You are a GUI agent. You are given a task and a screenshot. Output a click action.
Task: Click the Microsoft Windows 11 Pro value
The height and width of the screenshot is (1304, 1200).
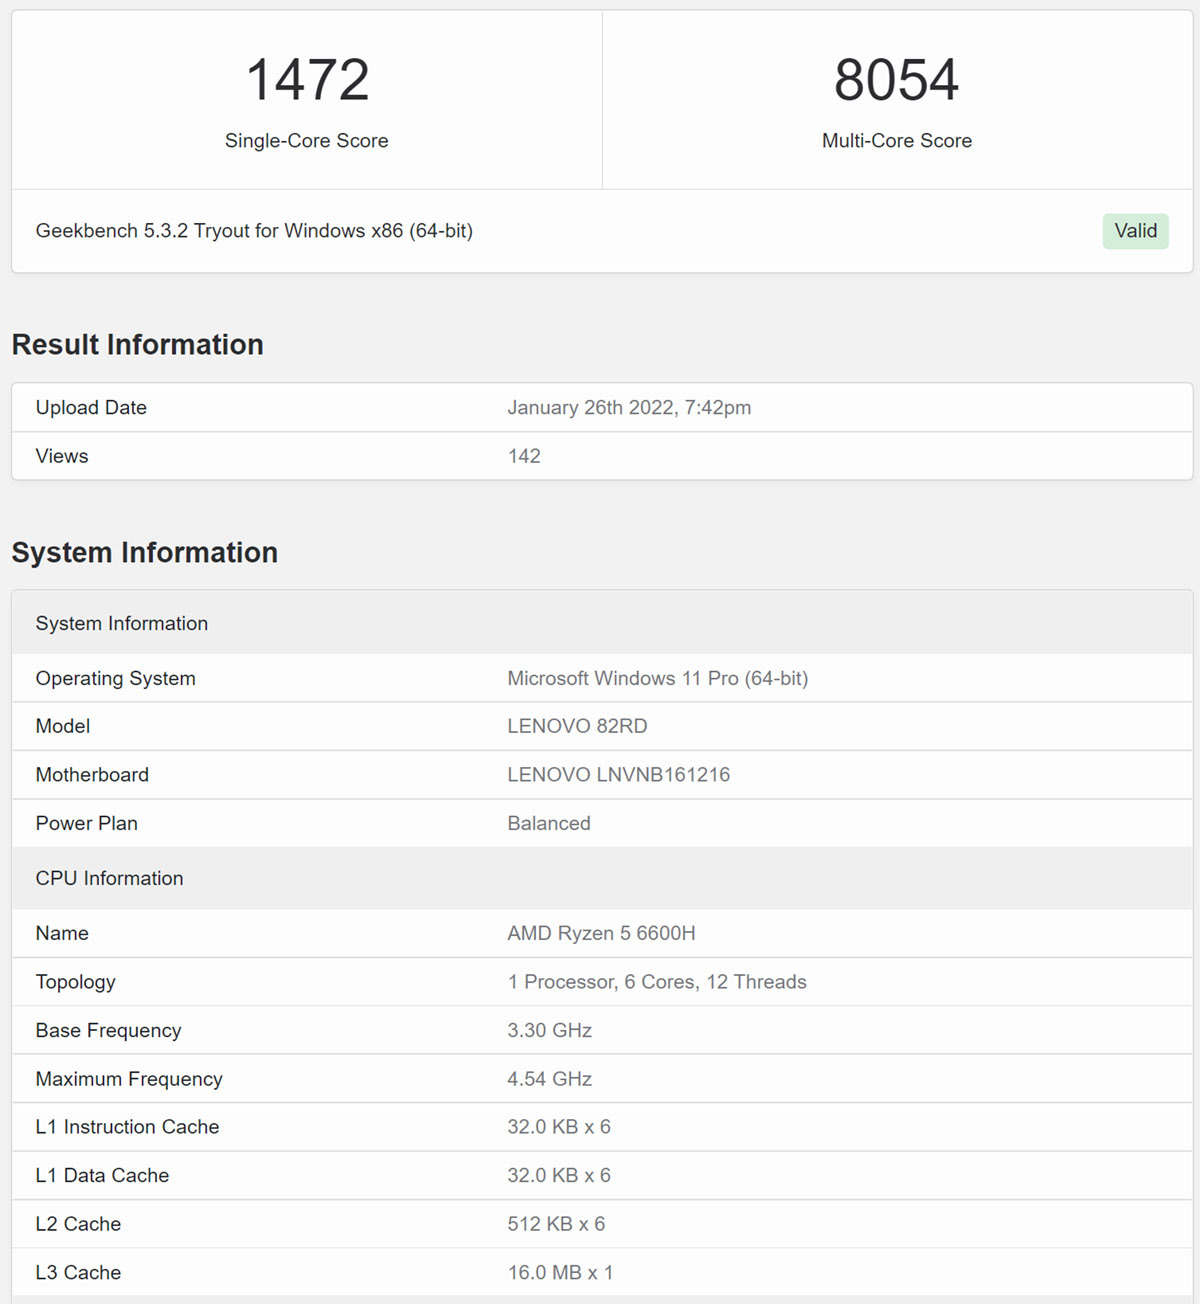pyautogui.click(x=657, y=678)
